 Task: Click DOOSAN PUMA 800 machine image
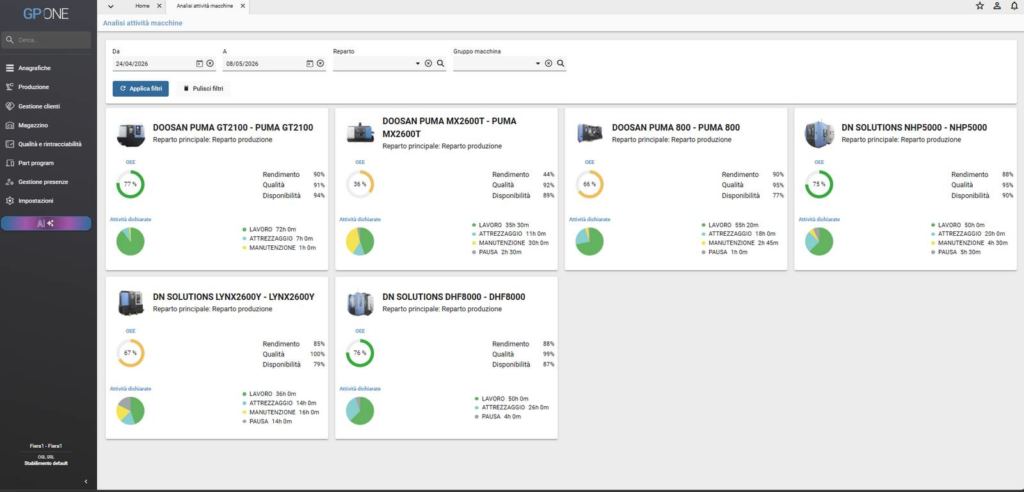[x=590, y=133]
